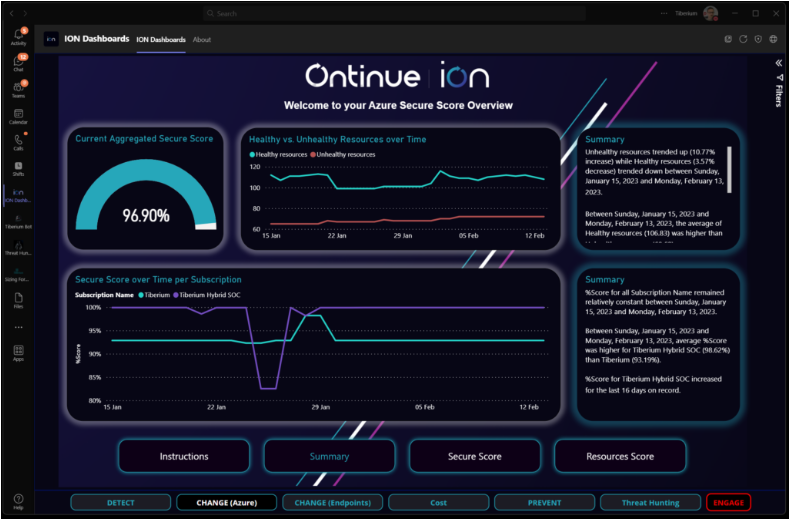The image size is (791, 519).
Task: Click the Summary page button
Action: pos(329,456)
